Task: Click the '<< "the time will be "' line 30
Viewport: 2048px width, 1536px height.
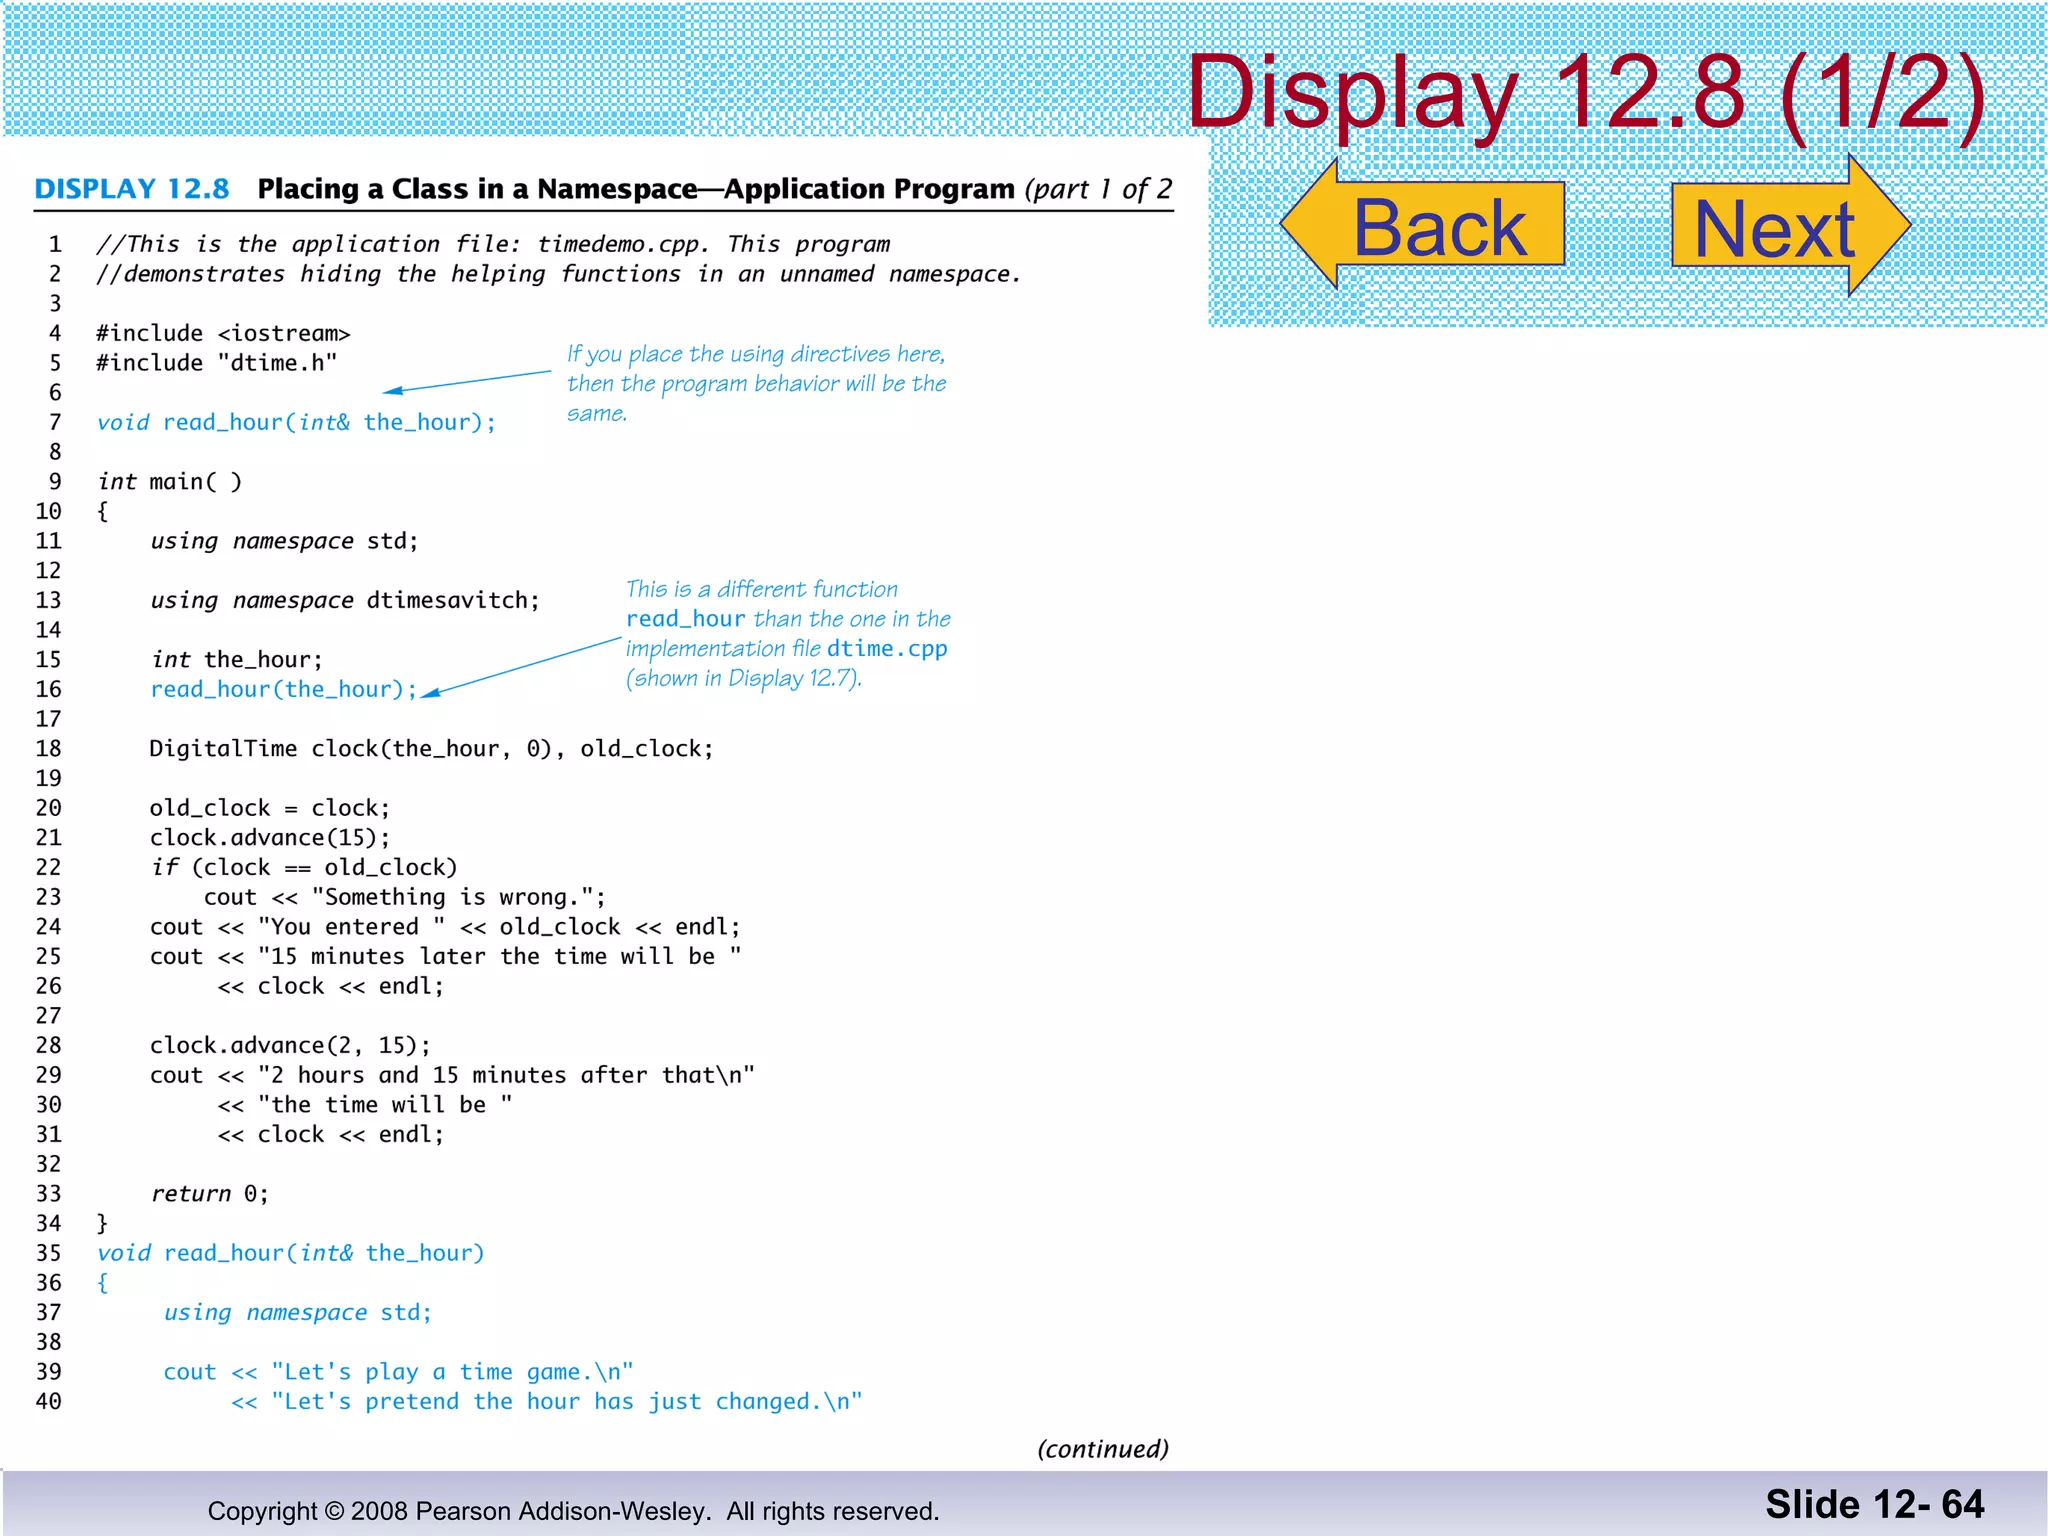Action: pyautogui.click(x=365, y=1105)
